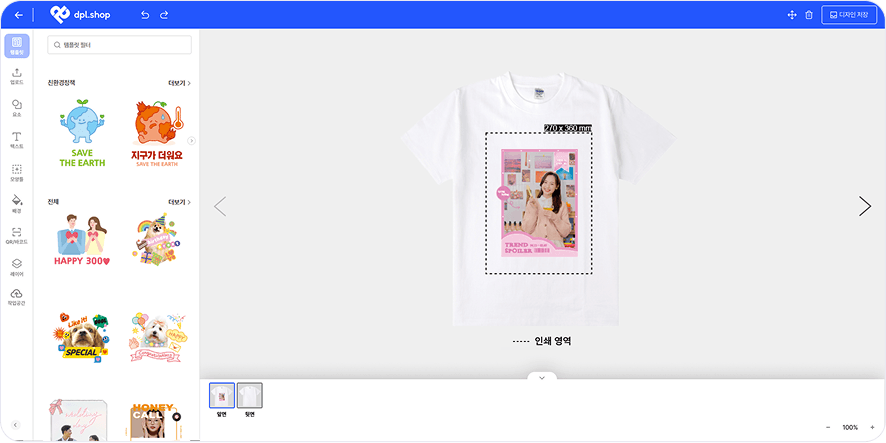Image resolution: width=886 pixels, height=443 pixels.
Task: Go to previous shirt view arrow
Action: click(x=220, y=206)
